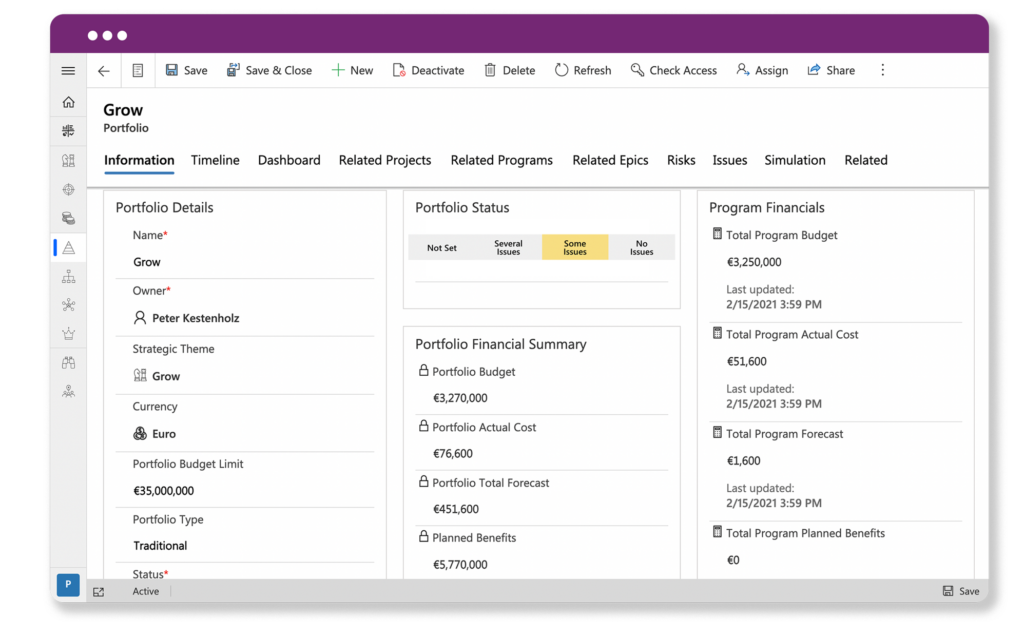Click the coins budget icon in the sidebar
Image resolution: width=1024 pixels, height=636 pixels.
(x=68, y=218)
